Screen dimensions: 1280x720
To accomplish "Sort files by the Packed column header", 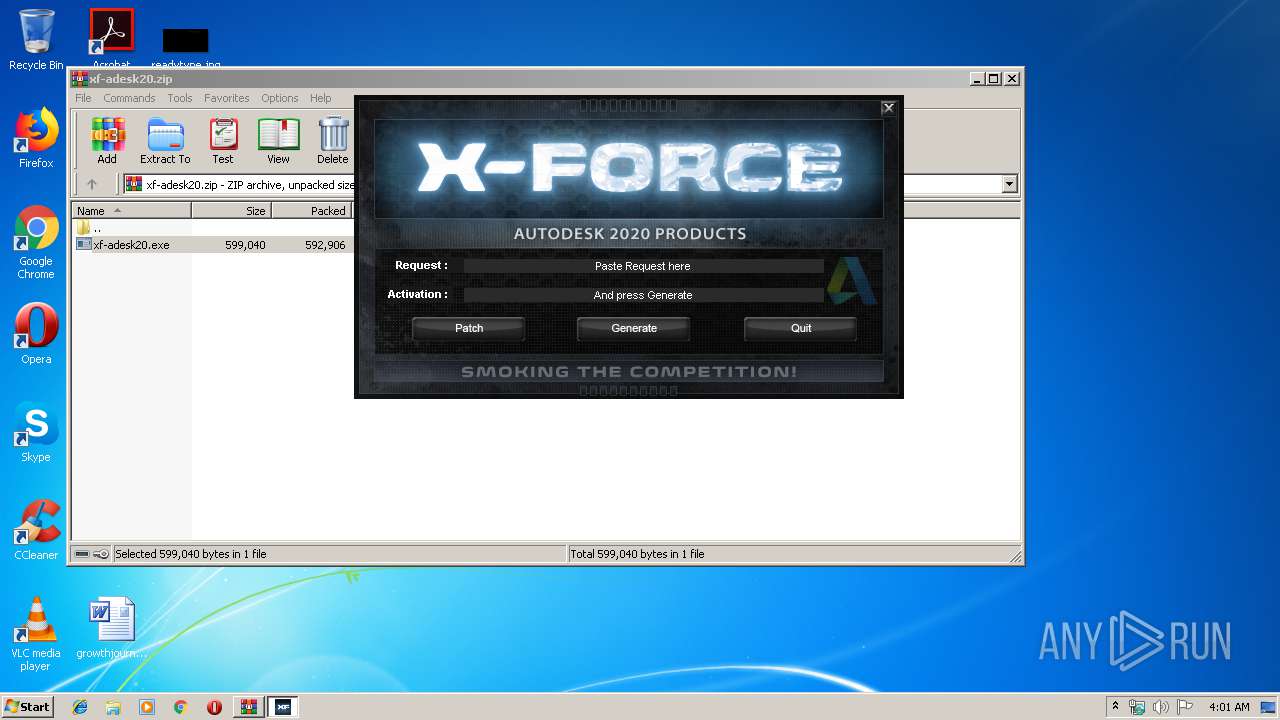I will click(x=311, y=210).
